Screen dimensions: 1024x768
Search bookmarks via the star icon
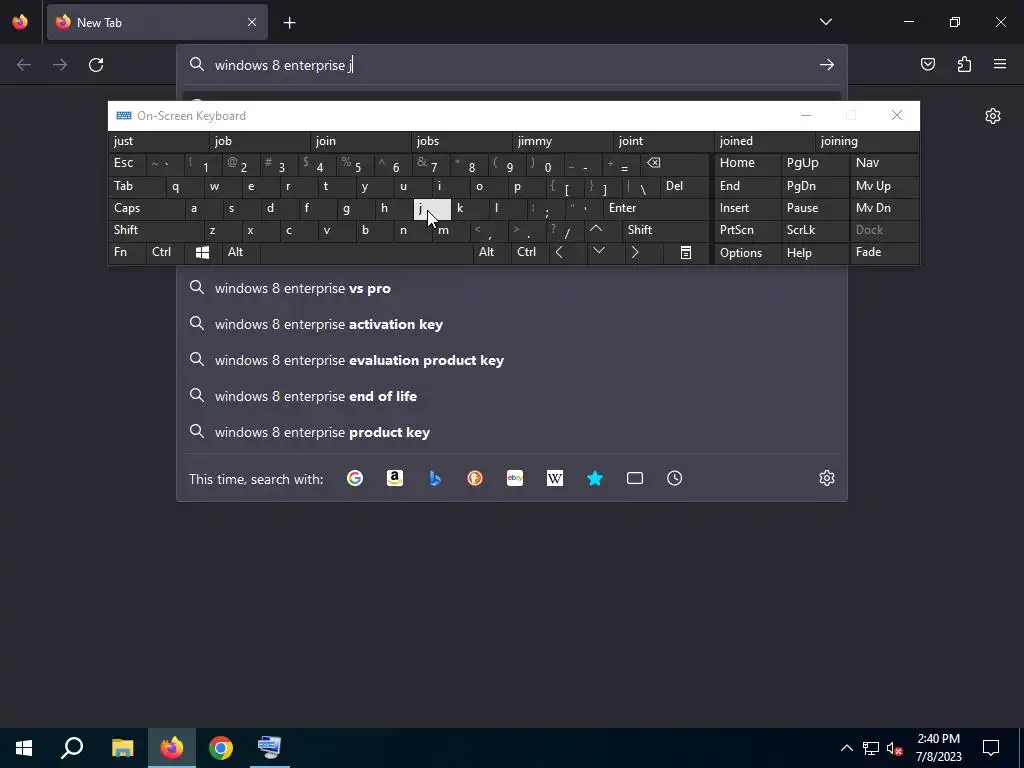[595, 479]
